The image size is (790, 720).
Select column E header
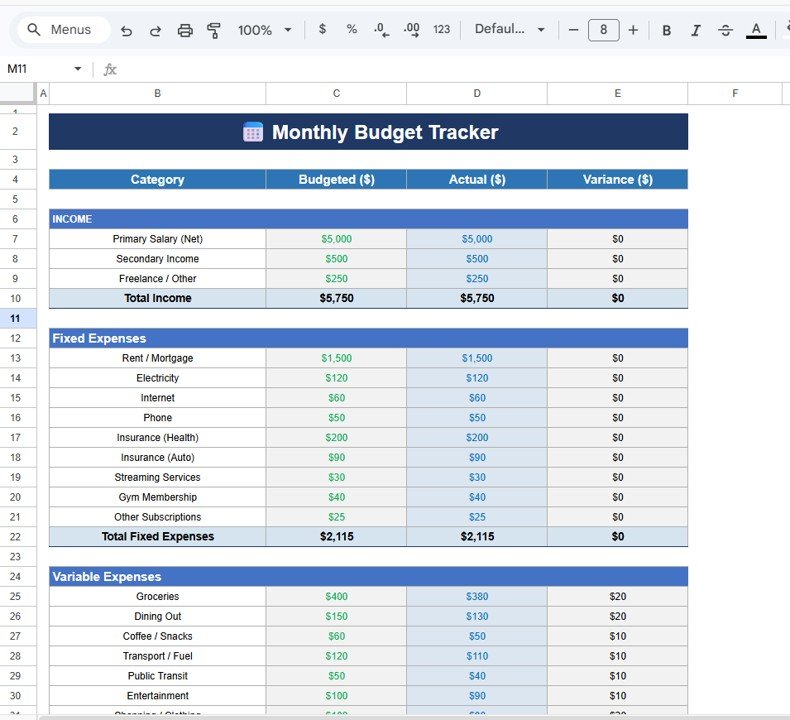618,93
